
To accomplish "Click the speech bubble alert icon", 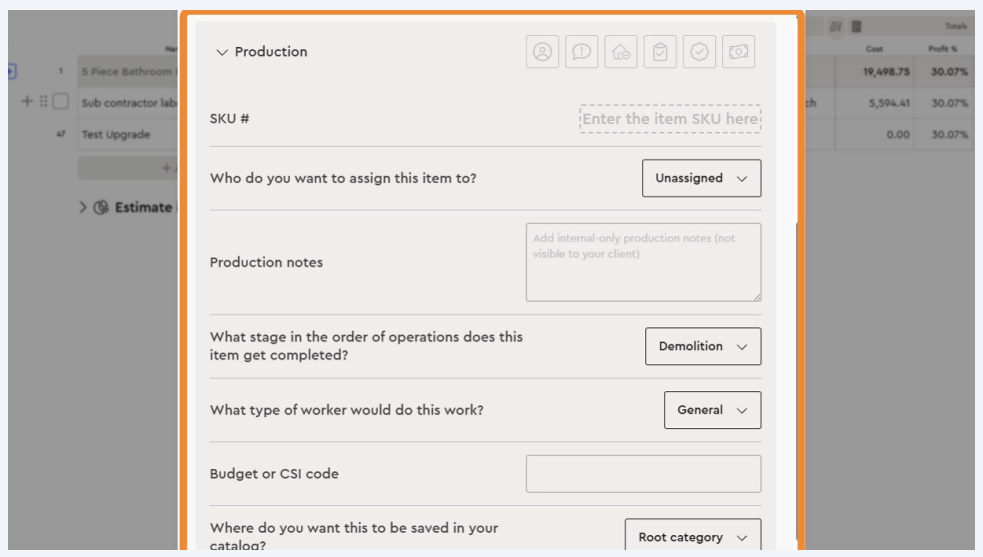I will [581, 52].
